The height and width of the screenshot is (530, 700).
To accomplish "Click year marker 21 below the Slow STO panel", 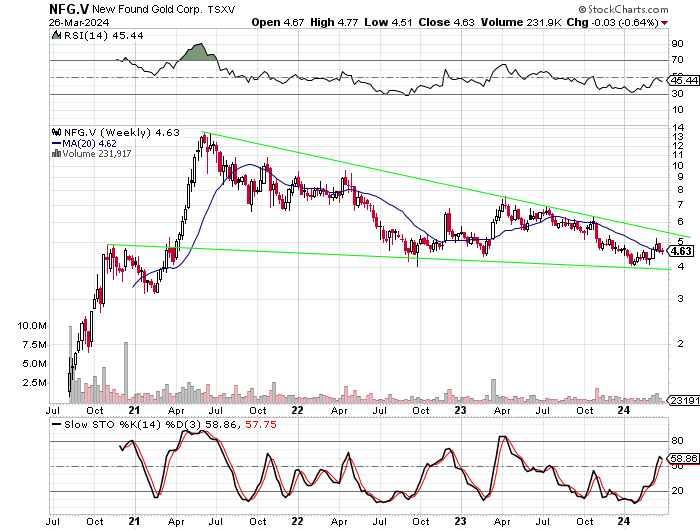I will 134,522.
